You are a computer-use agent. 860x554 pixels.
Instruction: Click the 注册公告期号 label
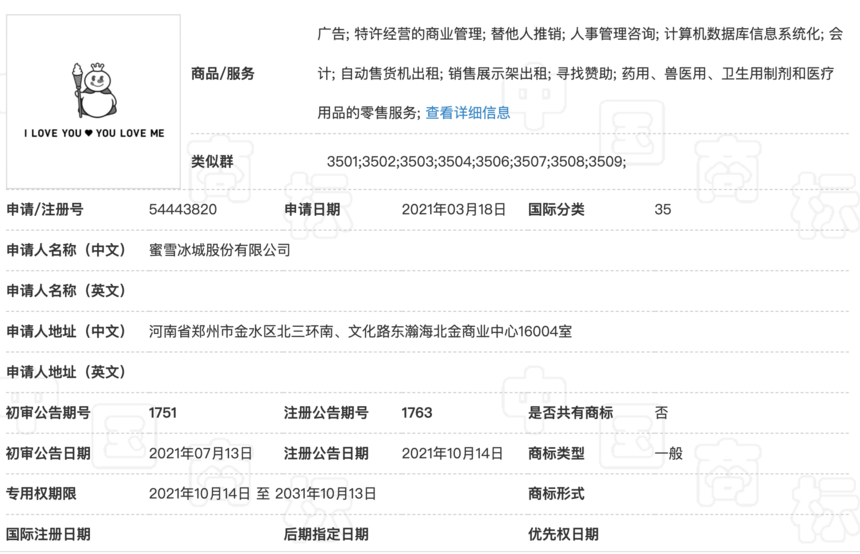coord(326,412)
